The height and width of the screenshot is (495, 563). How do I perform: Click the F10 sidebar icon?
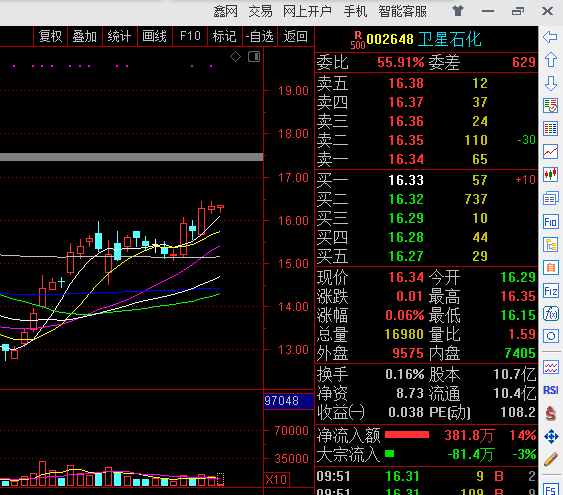550,221
